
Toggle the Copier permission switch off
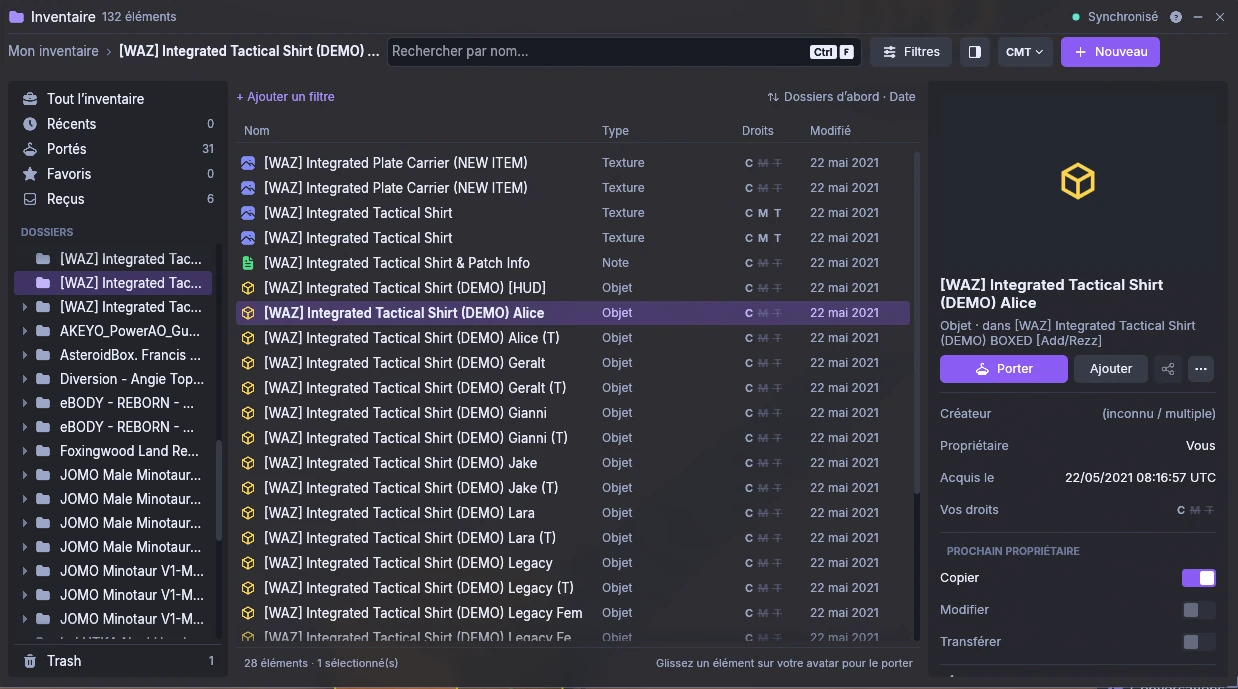tap(1199, 578)
